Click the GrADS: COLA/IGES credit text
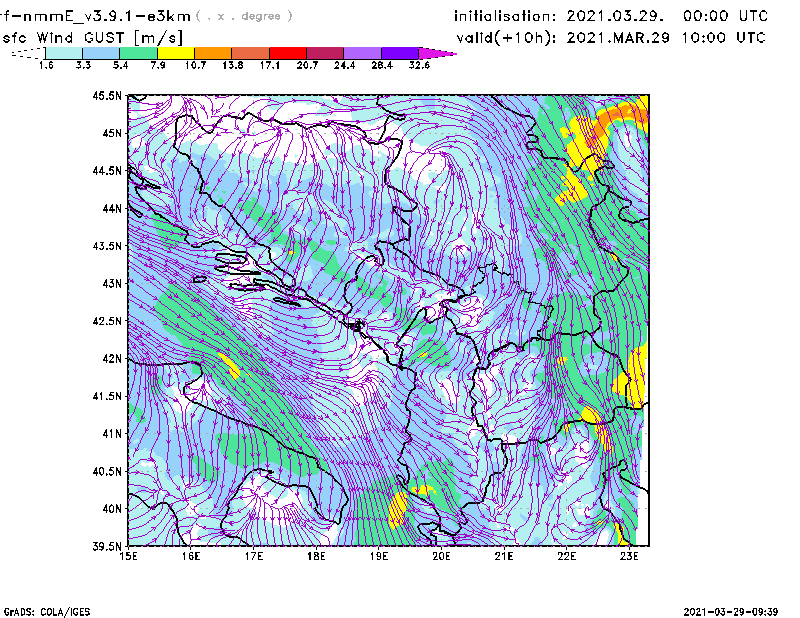The image size is (800, 618). click(37, 610)
